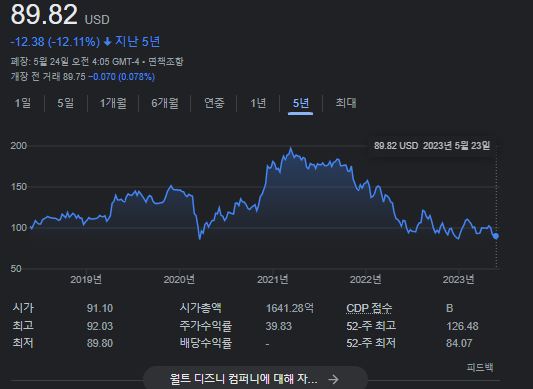This screenshot has height=389, width=533.
Task: Select the 1일 time range tab
Action: (23, 103)
